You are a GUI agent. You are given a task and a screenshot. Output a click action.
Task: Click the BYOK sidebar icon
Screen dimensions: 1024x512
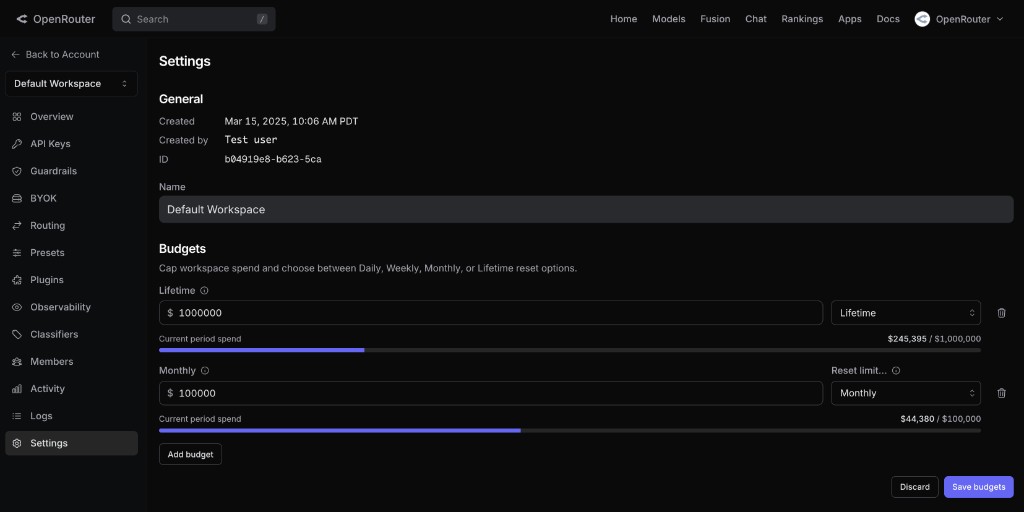point(17,199)
